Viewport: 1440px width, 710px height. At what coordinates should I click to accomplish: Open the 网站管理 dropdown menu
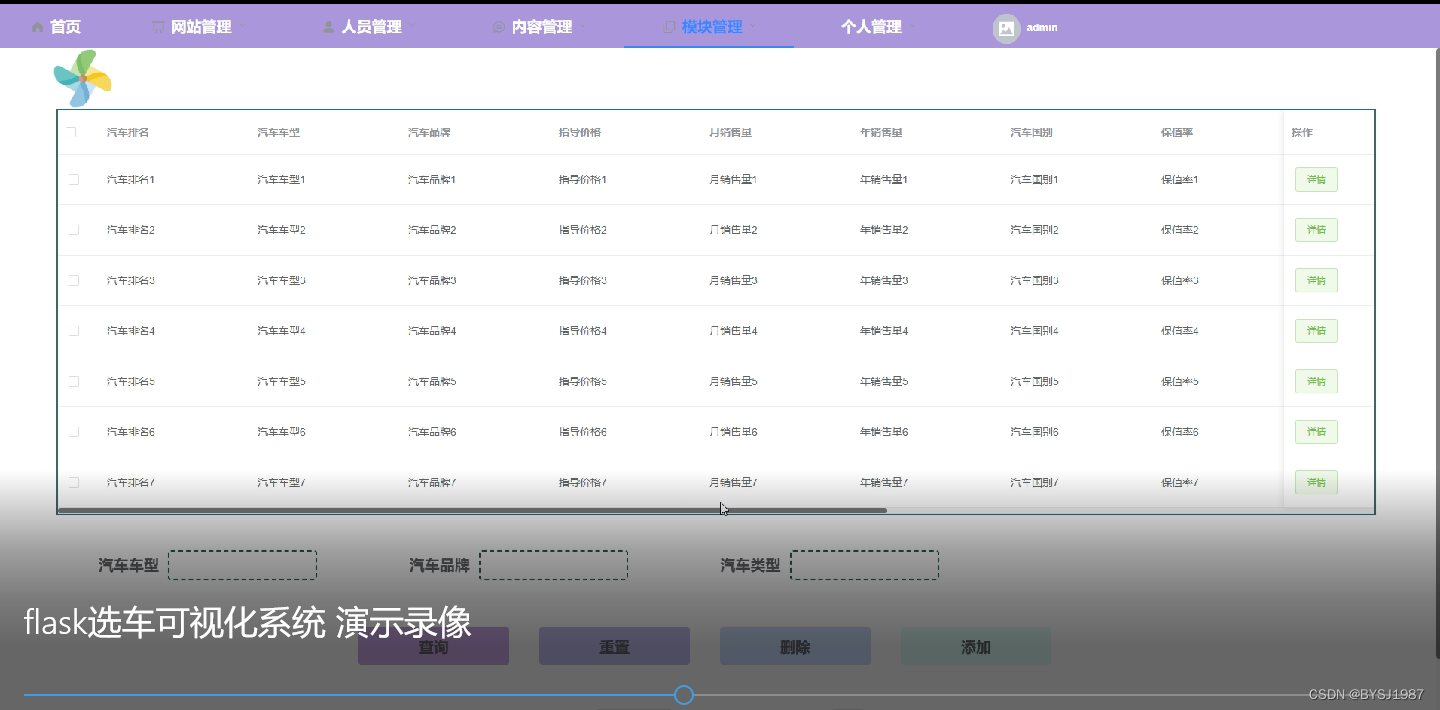[x=200, y=27]
